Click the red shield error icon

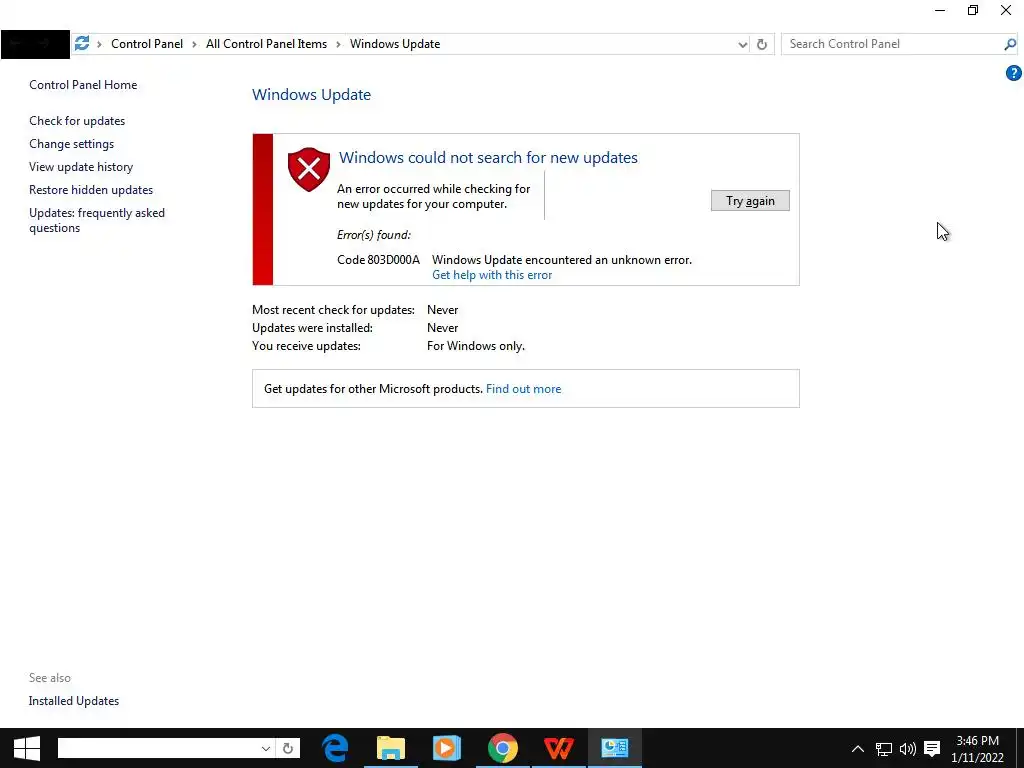[x=309, y=169]
